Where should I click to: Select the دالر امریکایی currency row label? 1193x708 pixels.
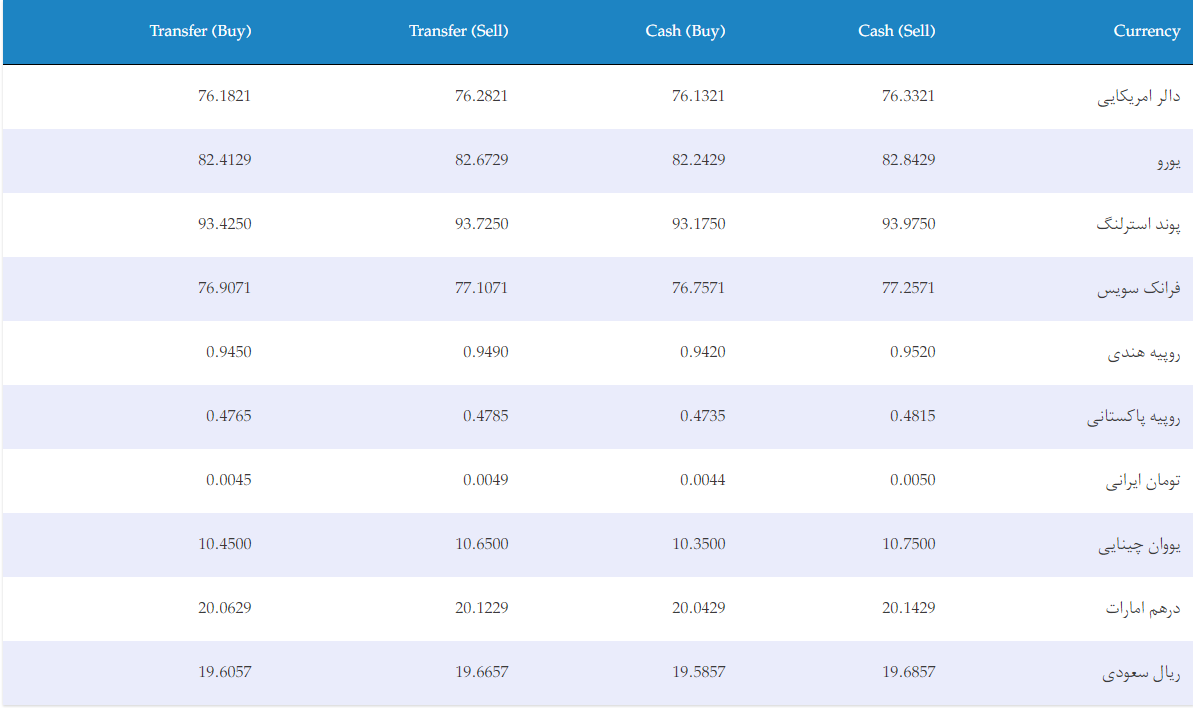[x=1138, y=97]
